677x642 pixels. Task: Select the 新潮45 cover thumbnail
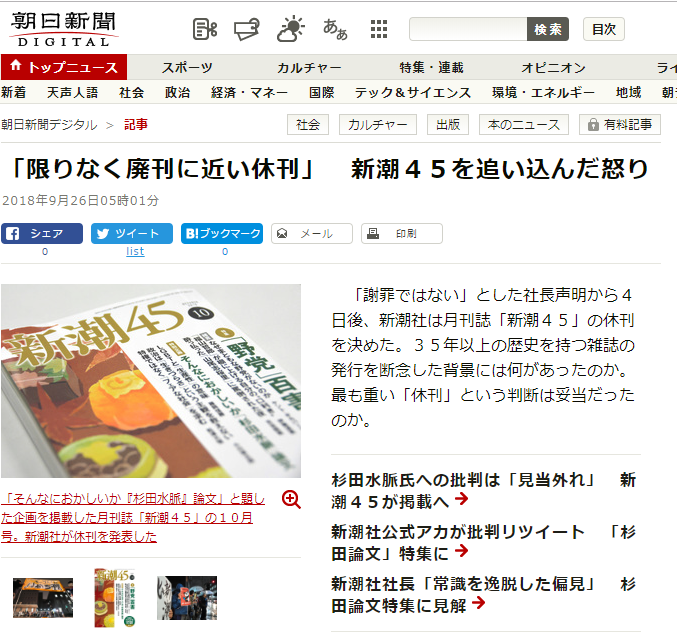click(x=115, y=598)
